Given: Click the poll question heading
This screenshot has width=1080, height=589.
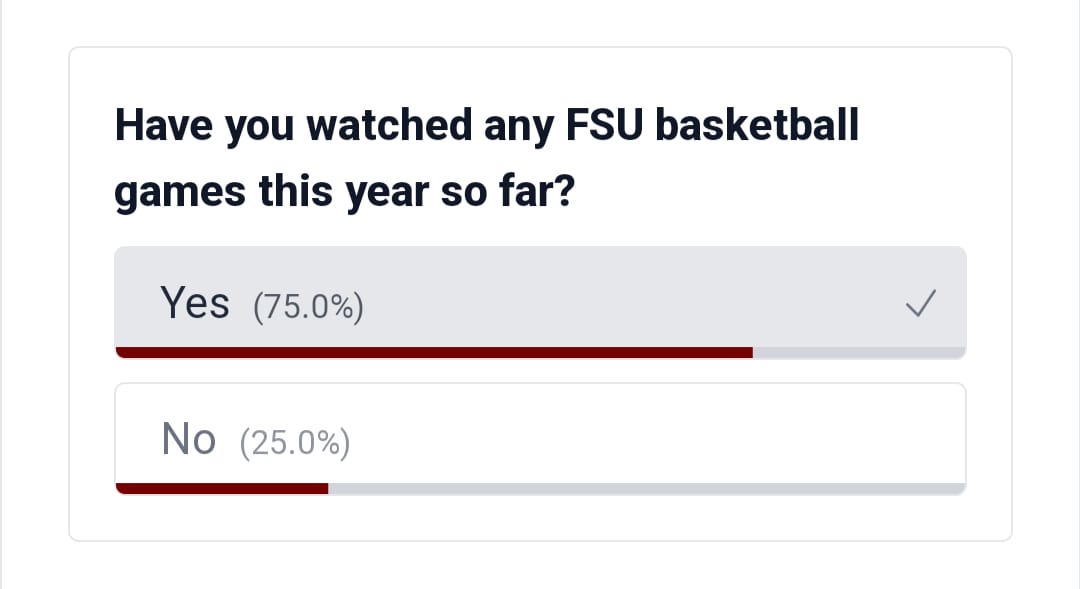Looking at the screenshot, I should [487, 159].
